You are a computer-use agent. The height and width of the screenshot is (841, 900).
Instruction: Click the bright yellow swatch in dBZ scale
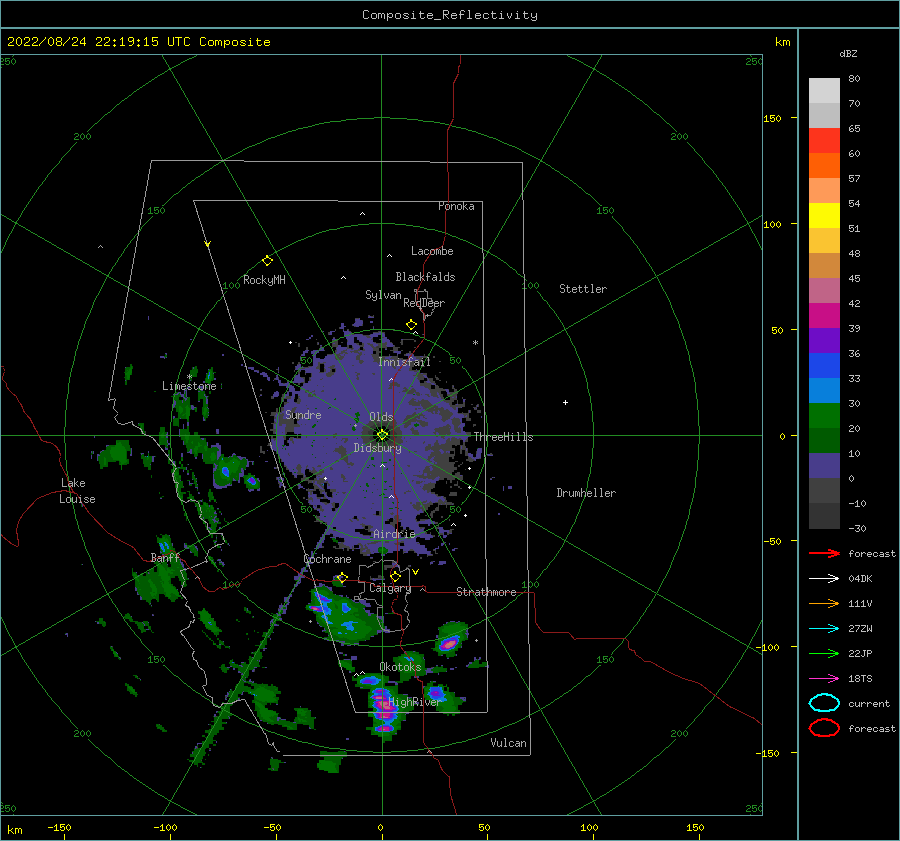point(824,216)
